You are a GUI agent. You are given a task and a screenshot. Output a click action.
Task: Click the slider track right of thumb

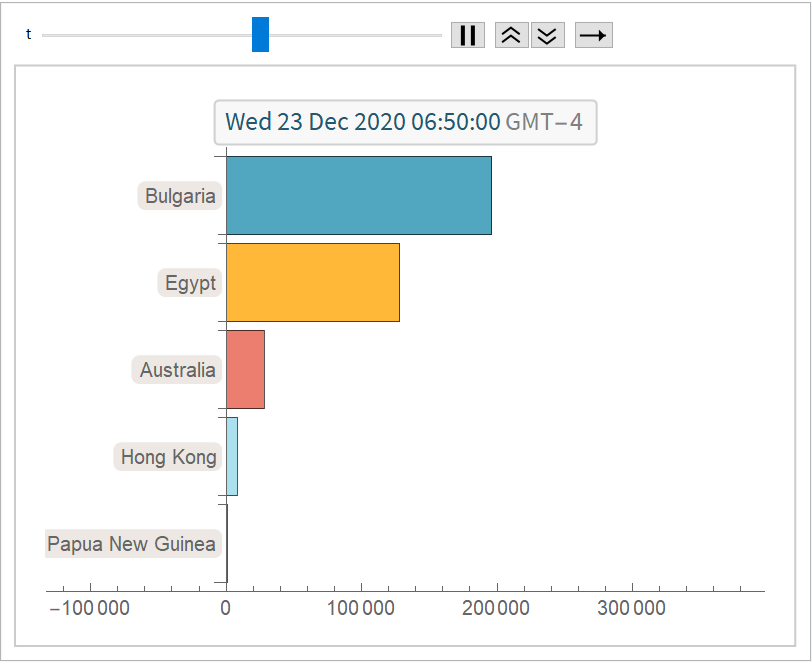(x=350, y=35)
